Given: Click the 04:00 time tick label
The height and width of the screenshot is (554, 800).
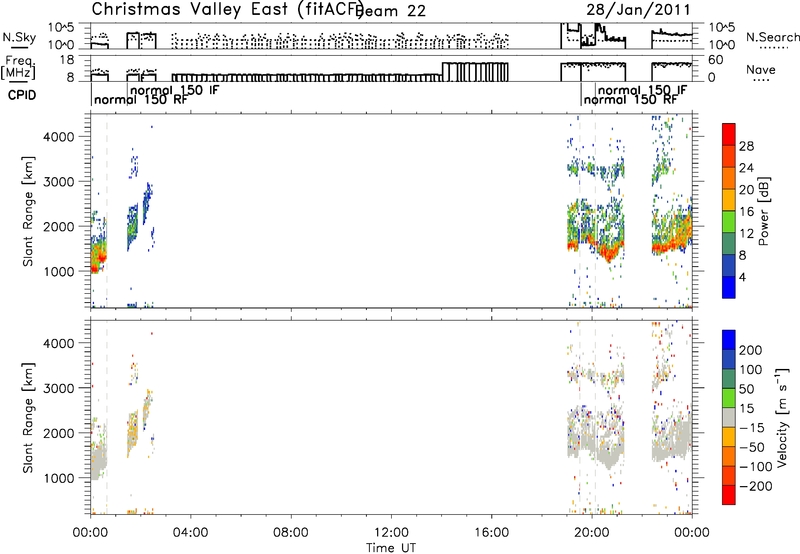Looking at the screenshot, I should point(190,533).
